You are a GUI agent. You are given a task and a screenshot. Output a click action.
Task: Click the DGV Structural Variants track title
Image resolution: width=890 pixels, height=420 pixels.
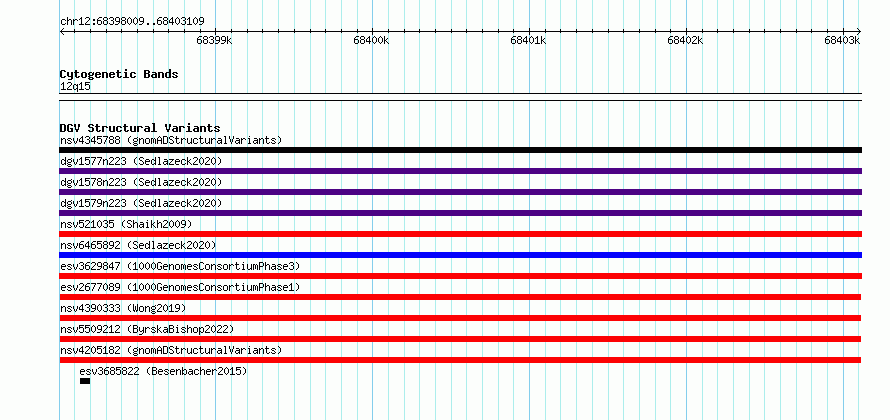(140, 128)
